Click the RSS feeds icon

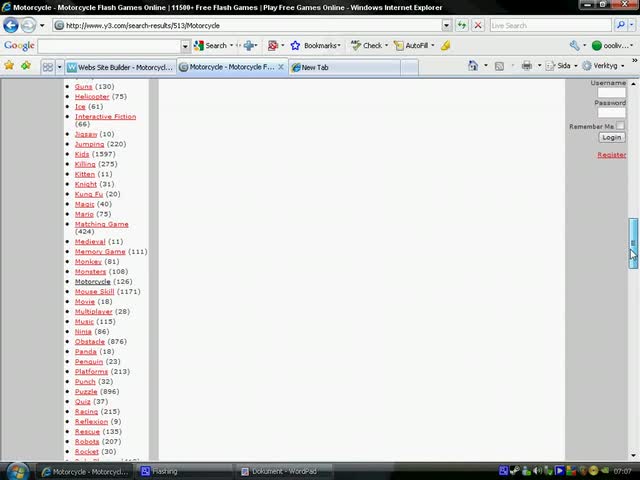click(499, 66)
